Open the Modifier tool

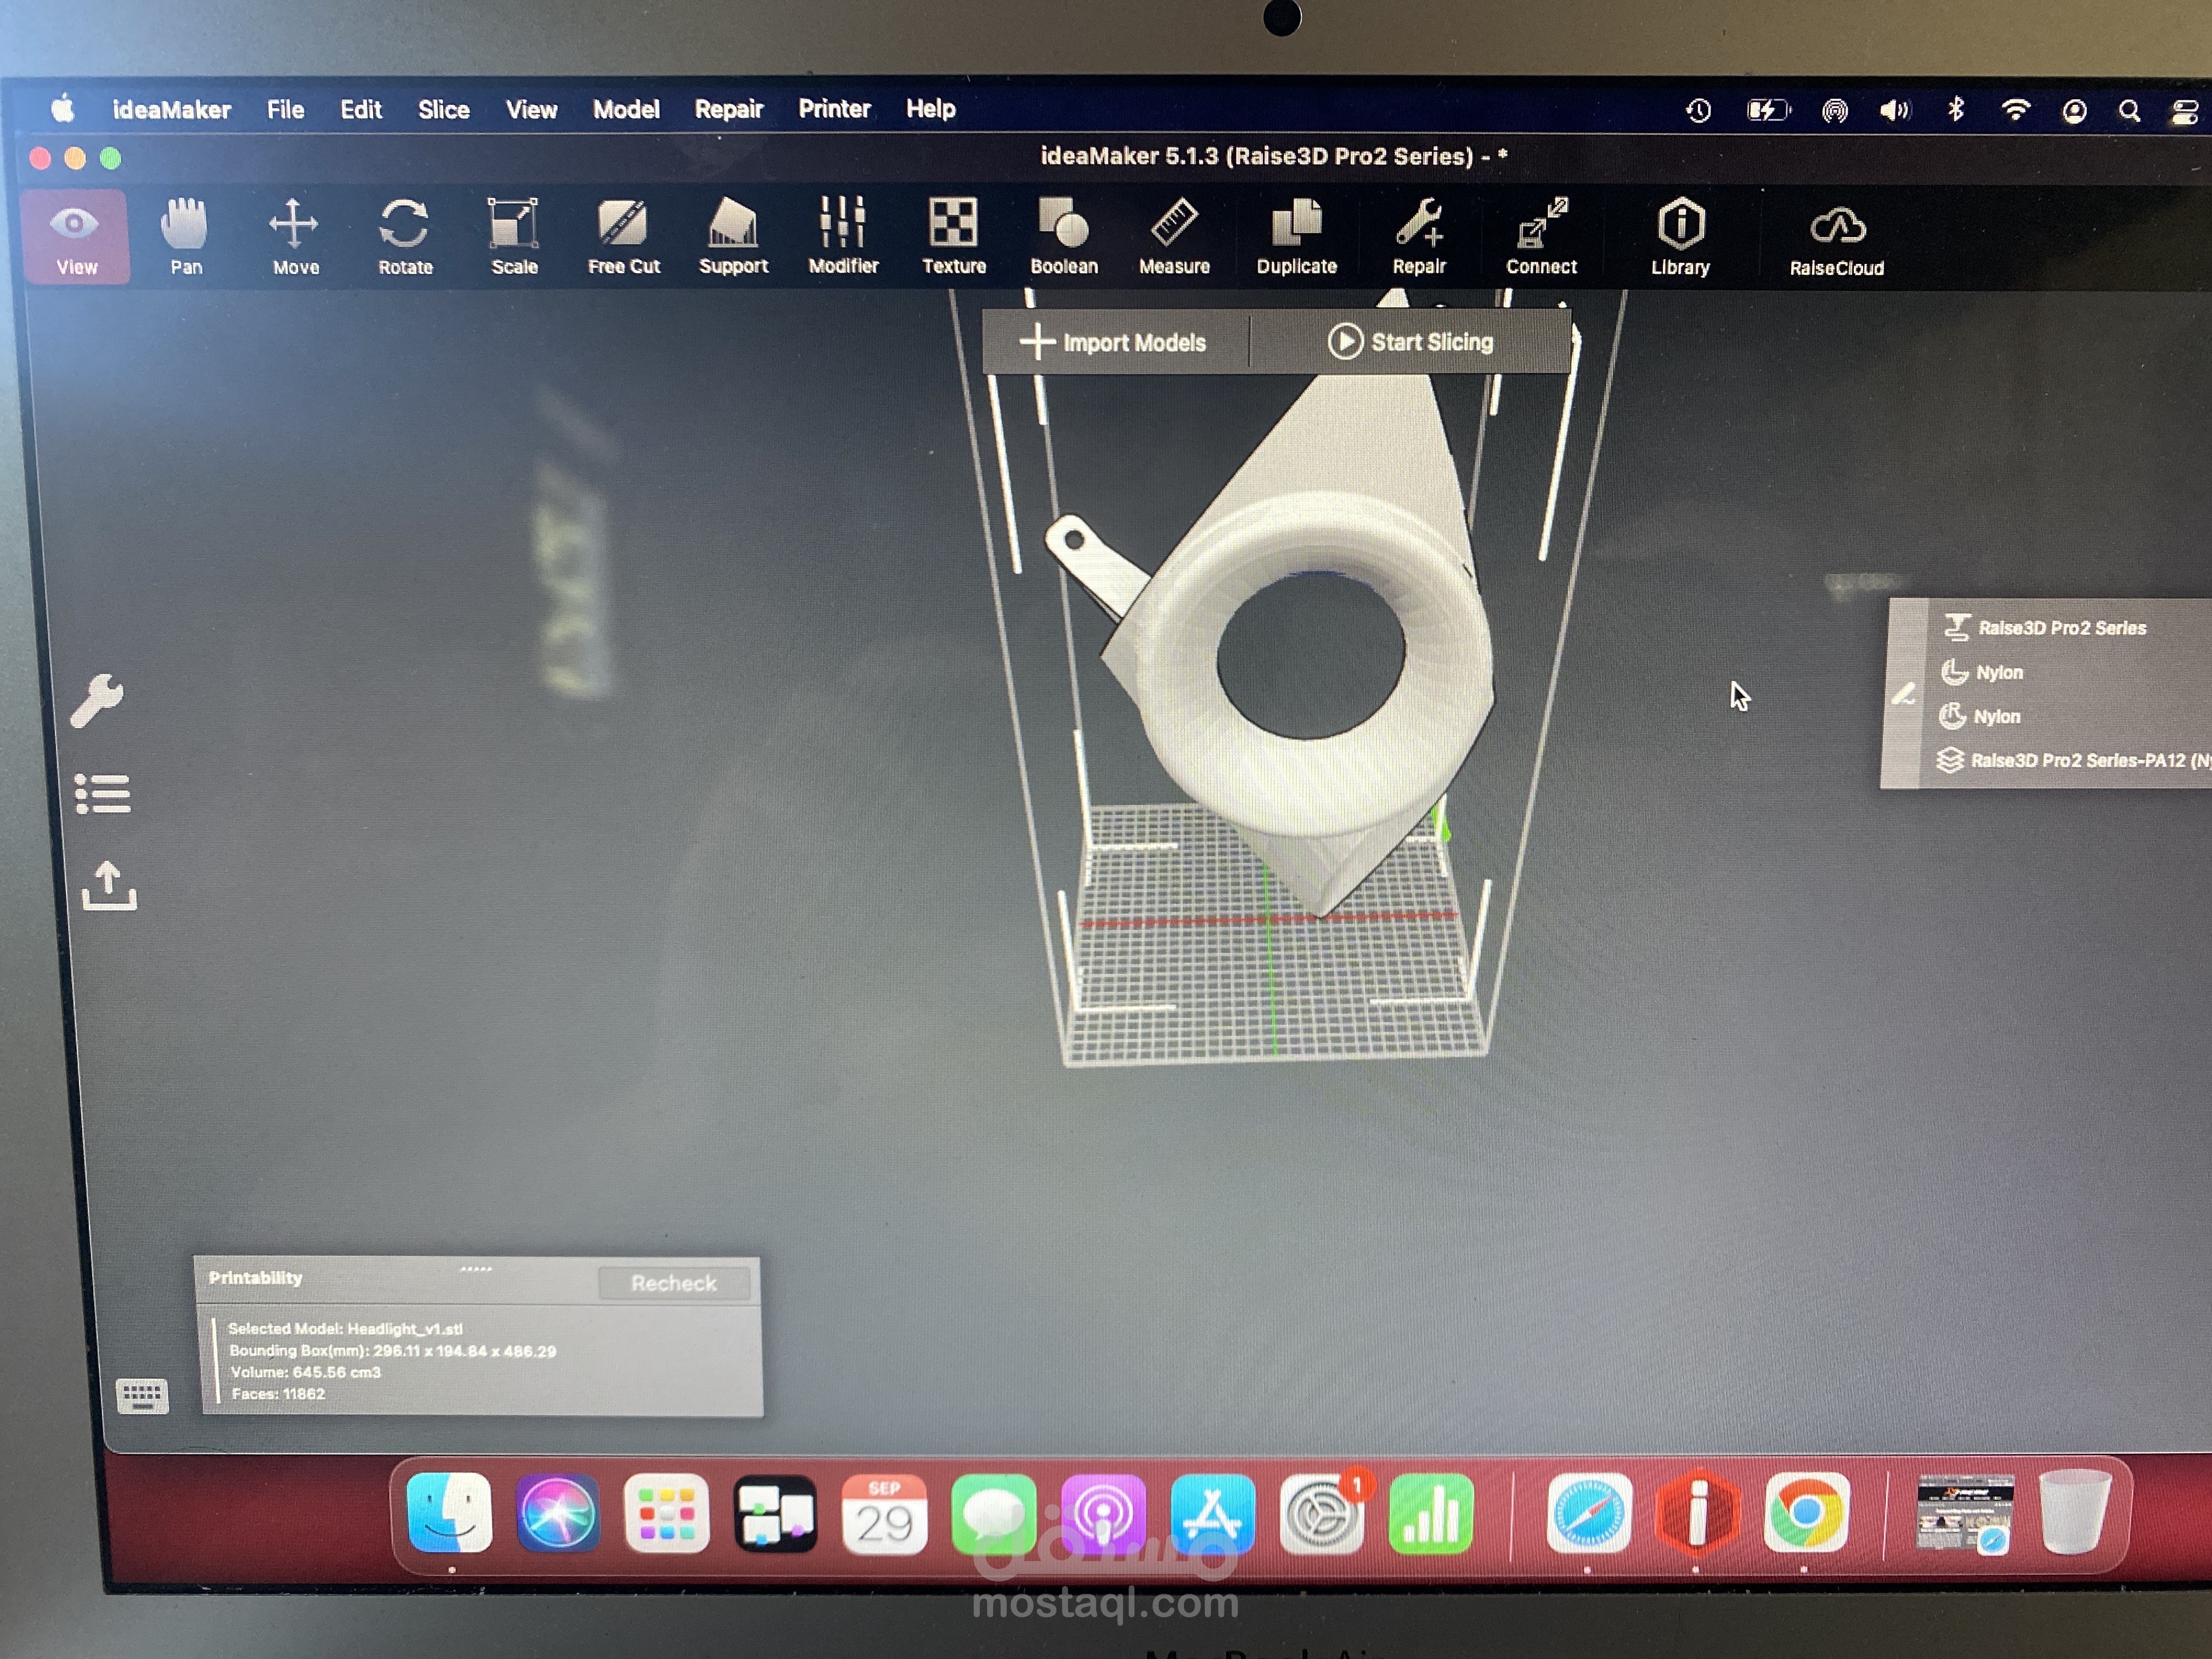pos(843,237)
